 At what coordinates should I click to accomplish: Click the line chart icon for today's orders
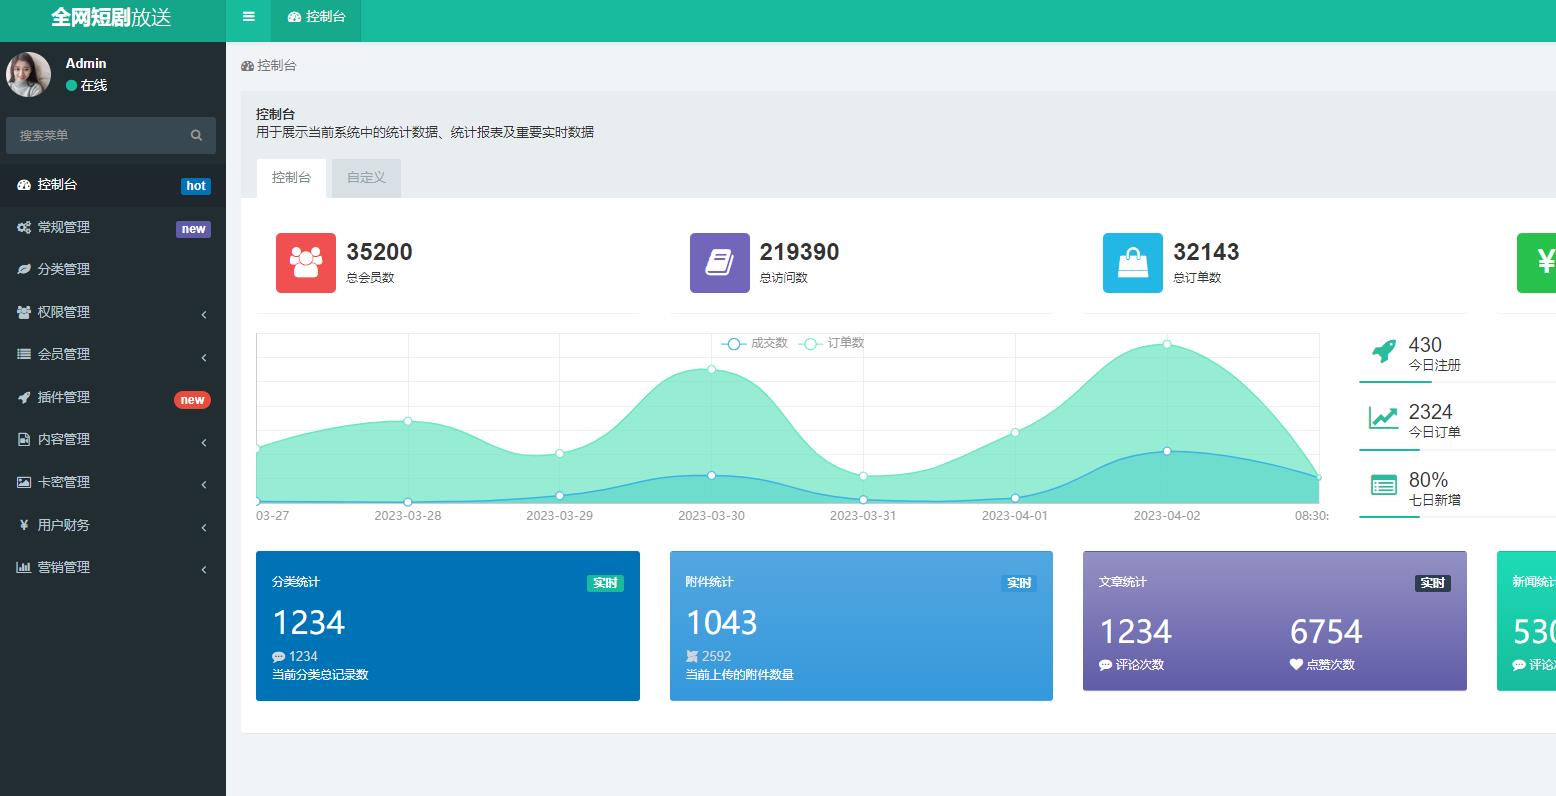click(1384, 418)
